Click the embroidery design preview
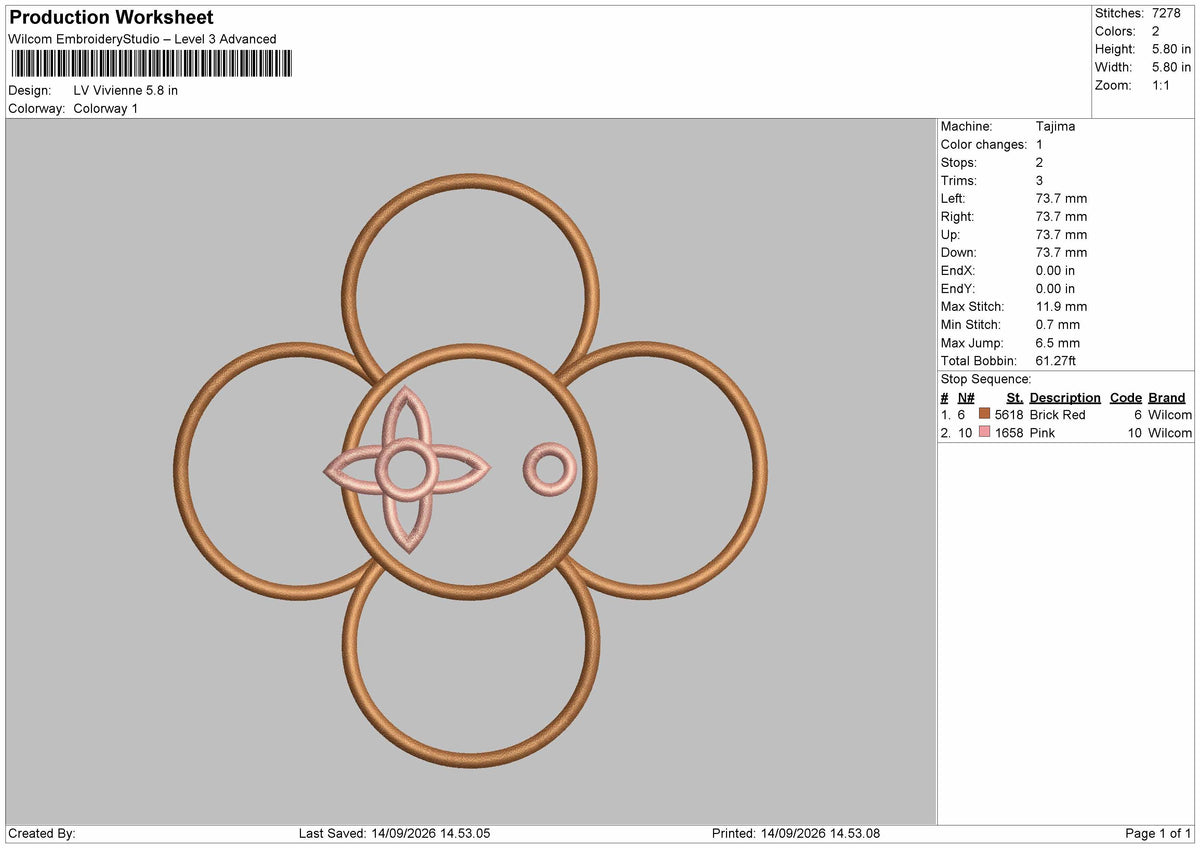 [471, 472]
